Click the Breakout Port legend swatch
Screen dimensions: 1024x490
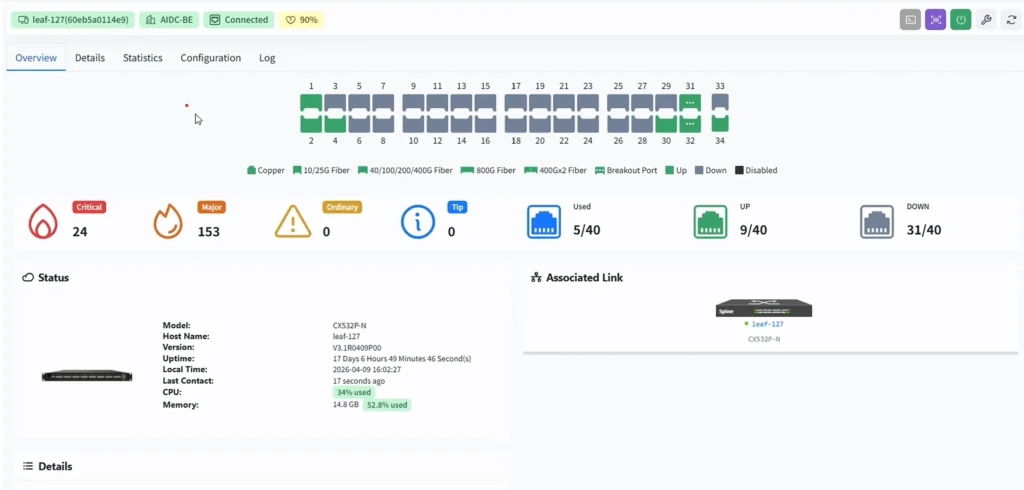(x=600, y=171)
